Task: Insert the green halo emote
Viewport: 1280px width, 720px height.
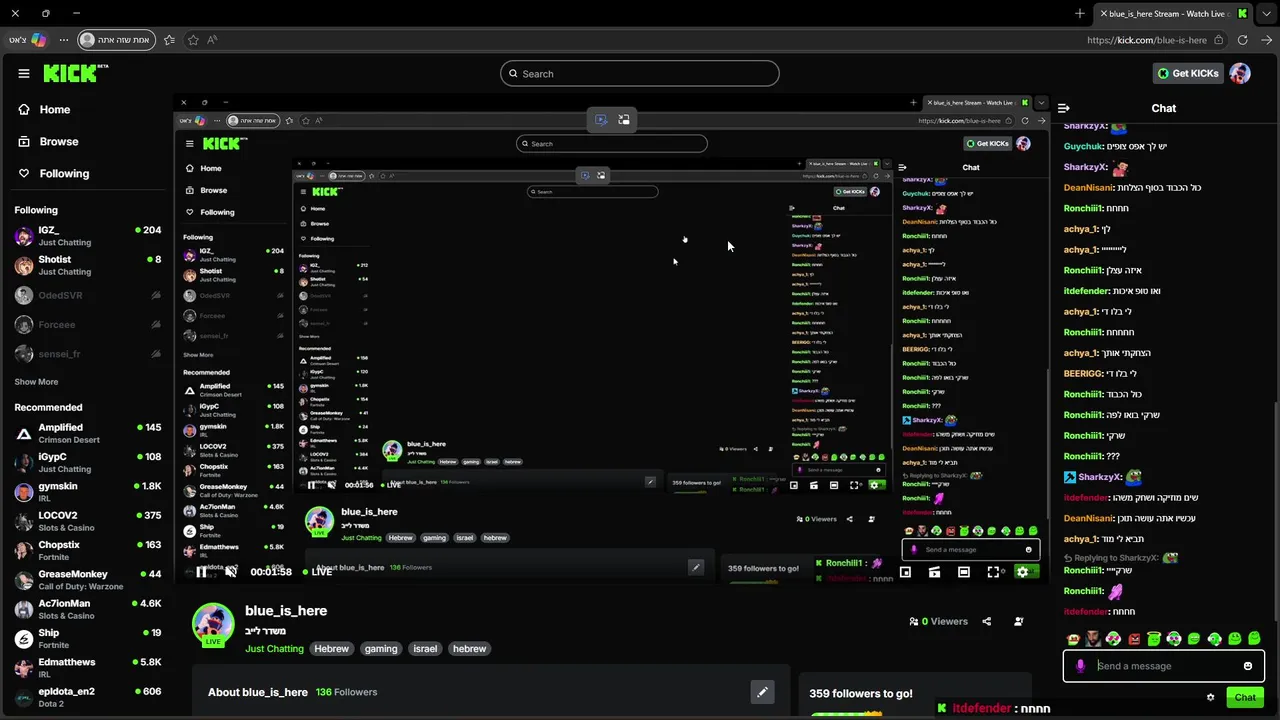Action: 1154,638
